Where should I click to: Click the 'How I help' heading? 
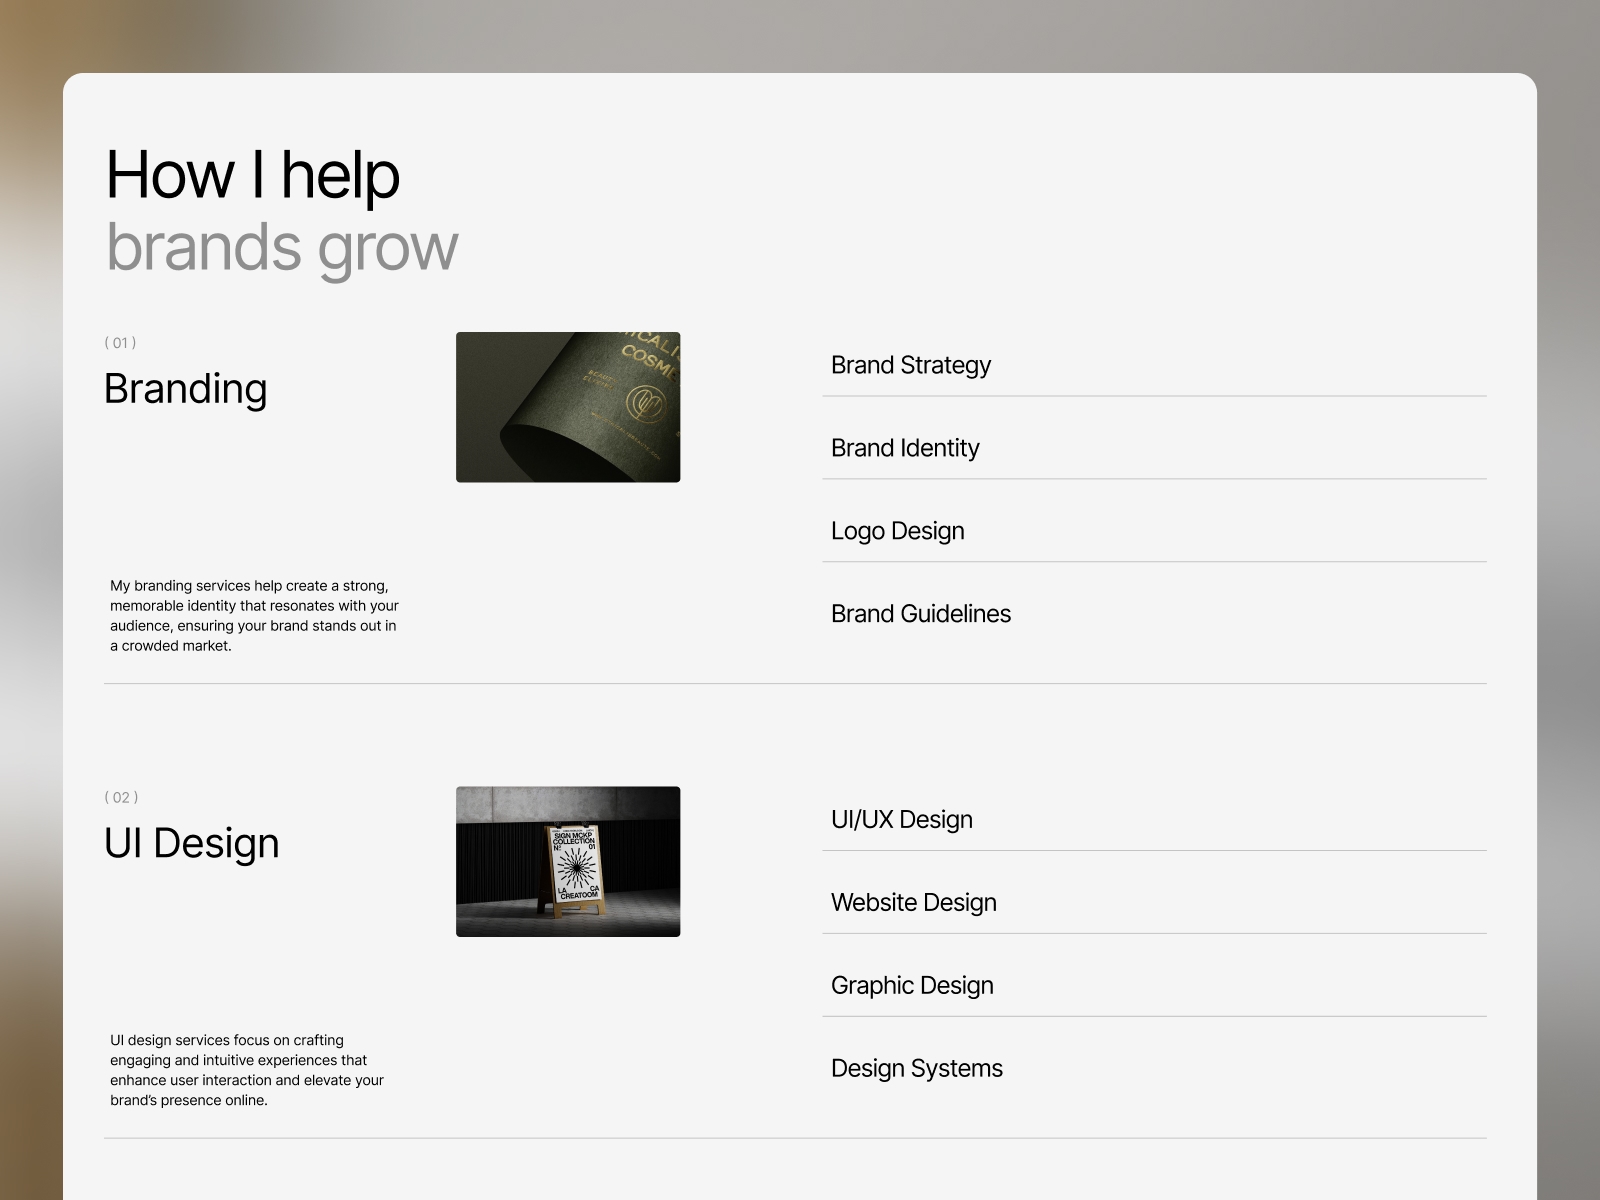[253, 175]
